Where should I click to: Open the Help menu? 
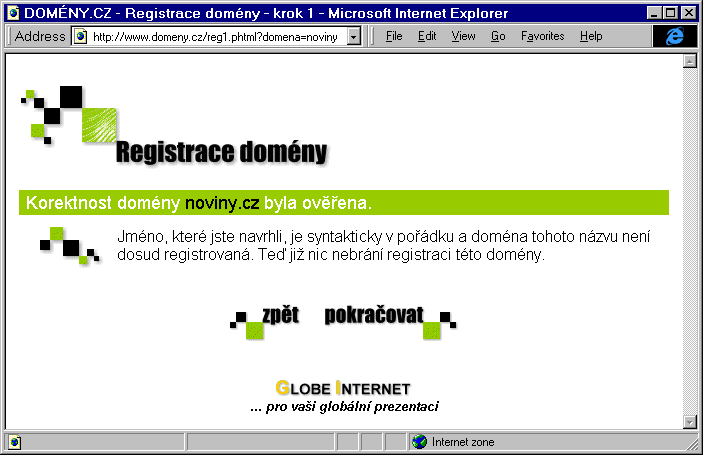pyautogui.click(x=591, y=36)
